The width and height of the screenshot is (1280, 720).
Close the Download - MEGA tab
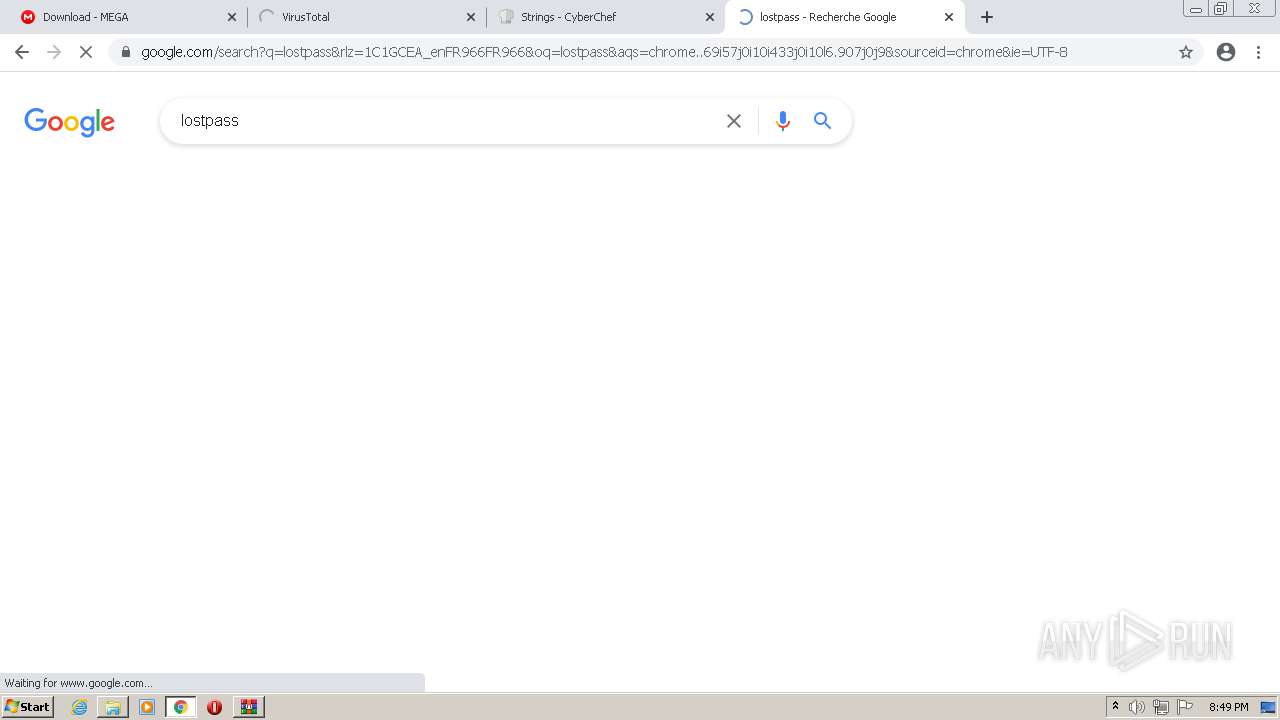point(232,17)
